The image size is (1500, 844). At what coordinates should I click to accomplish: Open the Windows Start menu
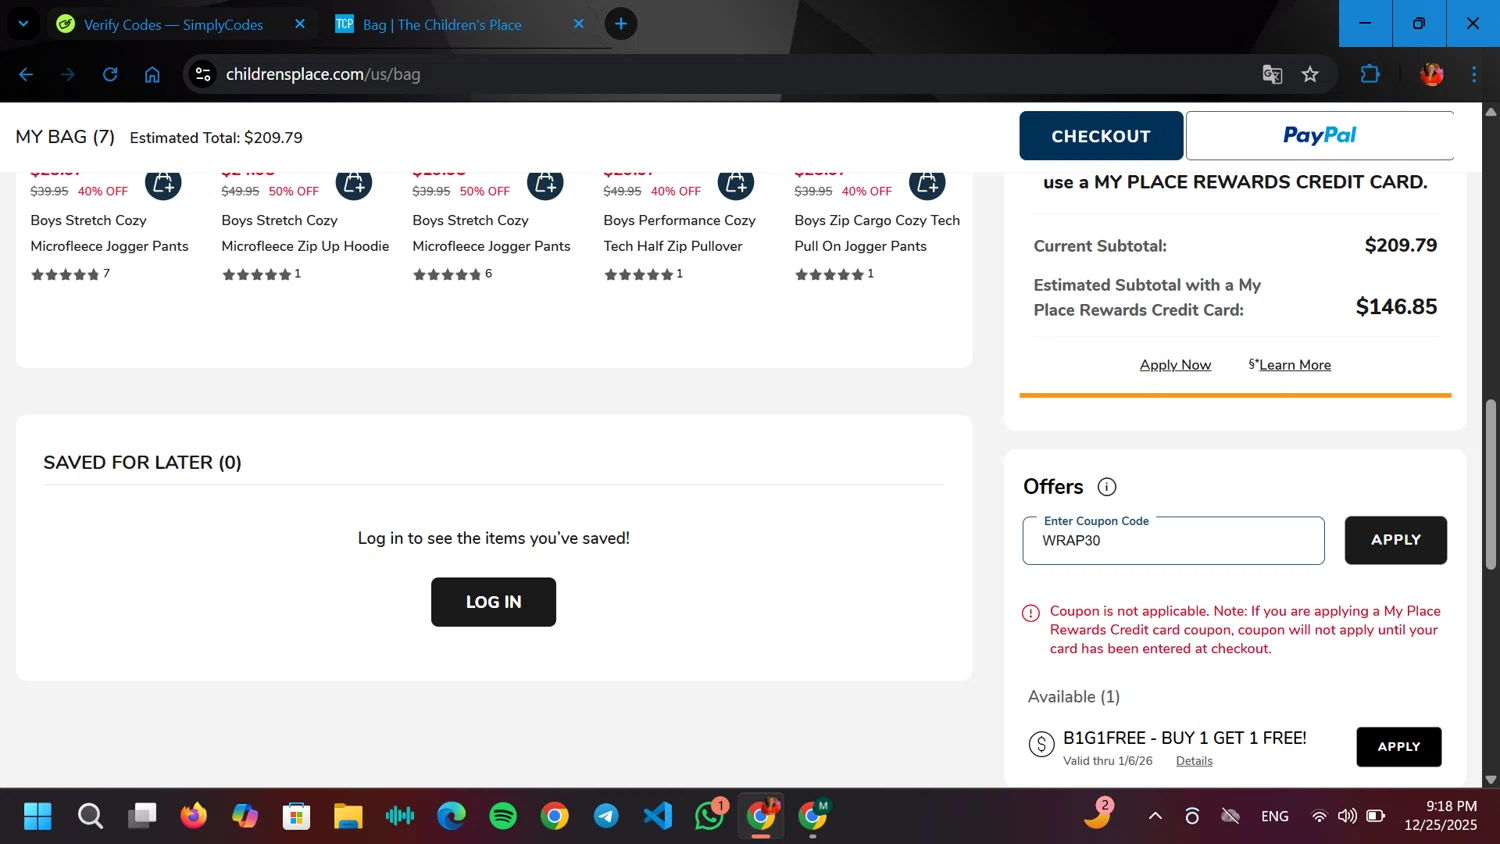click(x=38, y=816)
